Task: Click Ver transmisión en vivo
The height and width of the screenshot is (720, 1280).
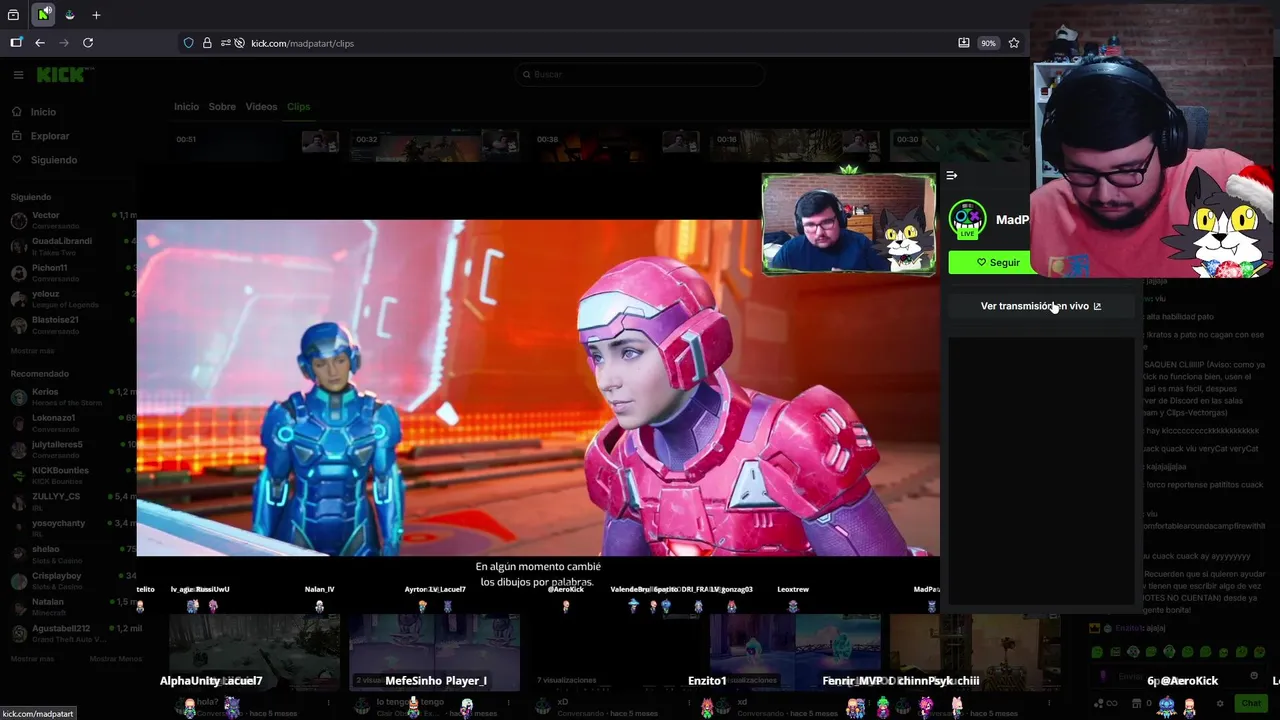Action: click(1040, 306)
